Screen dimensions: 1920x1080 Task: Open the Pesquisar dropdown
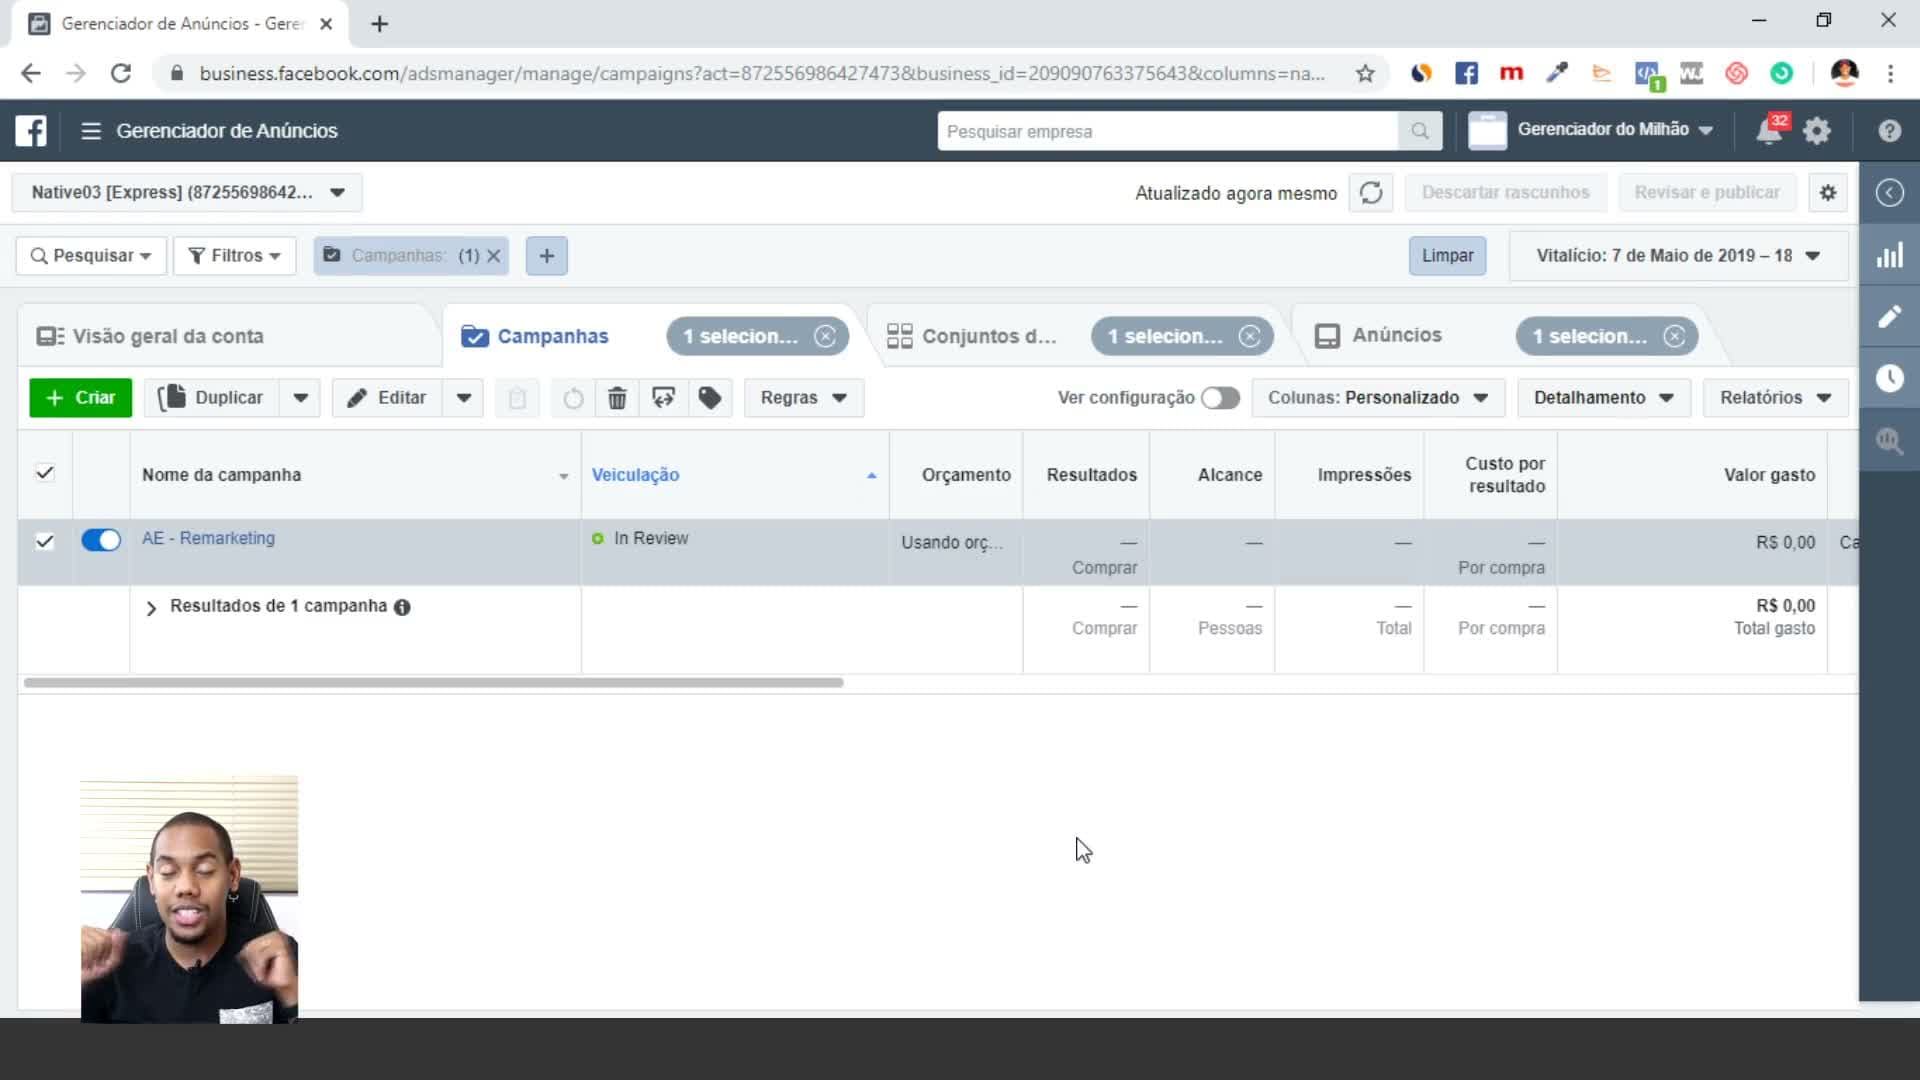click(x=91, y=256)
